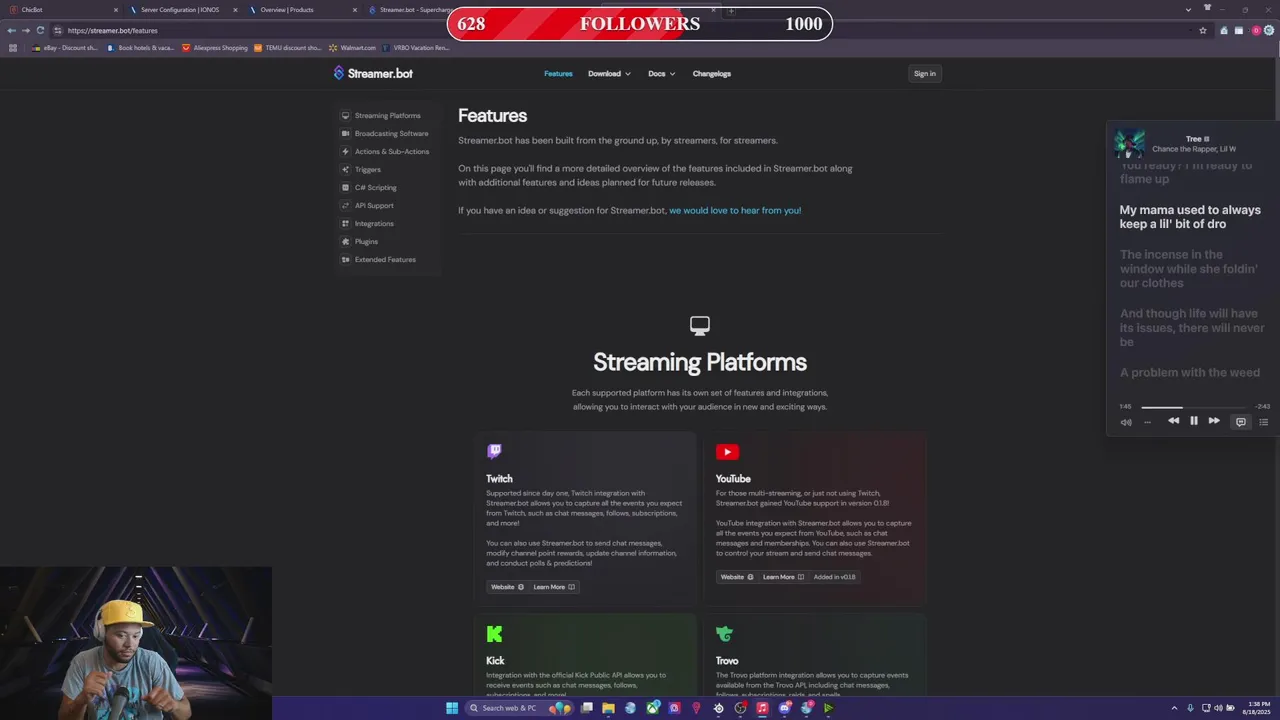Image resolution: width=1280 pixels, height=720 pixels.
Task: Switch to the Overview Products tab
Action: 303,10
